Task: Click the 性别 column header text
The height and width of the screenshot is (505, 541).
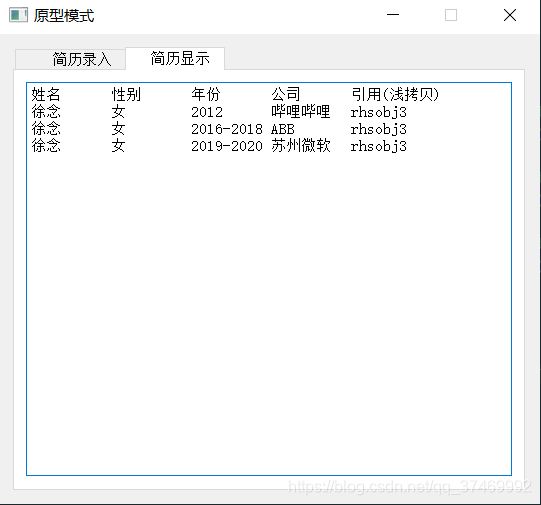Action: (x=126, y=94)
